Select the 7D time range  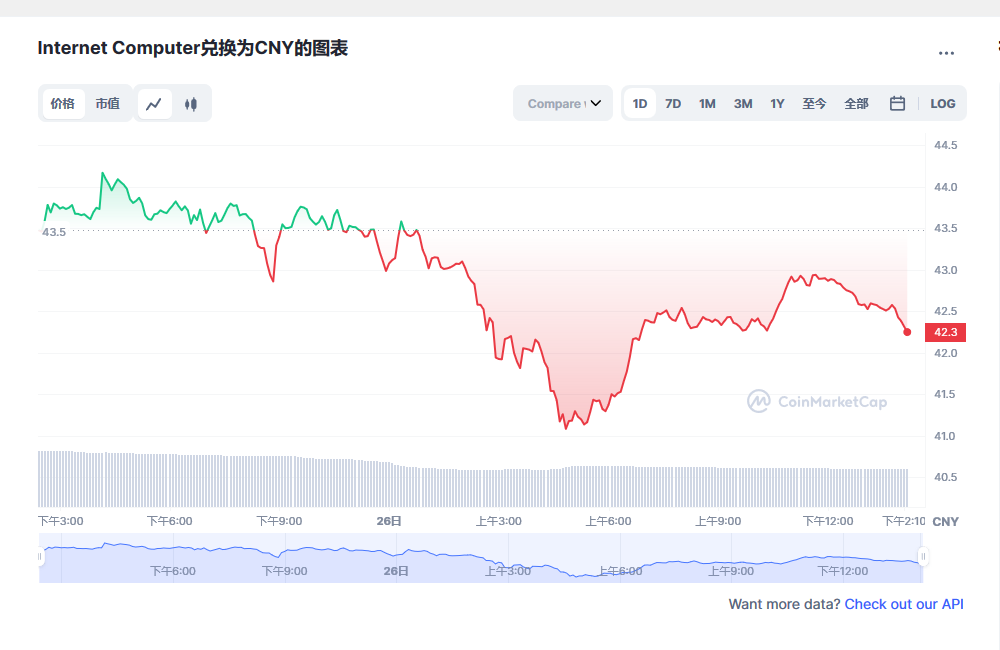[x=673, y=103]
